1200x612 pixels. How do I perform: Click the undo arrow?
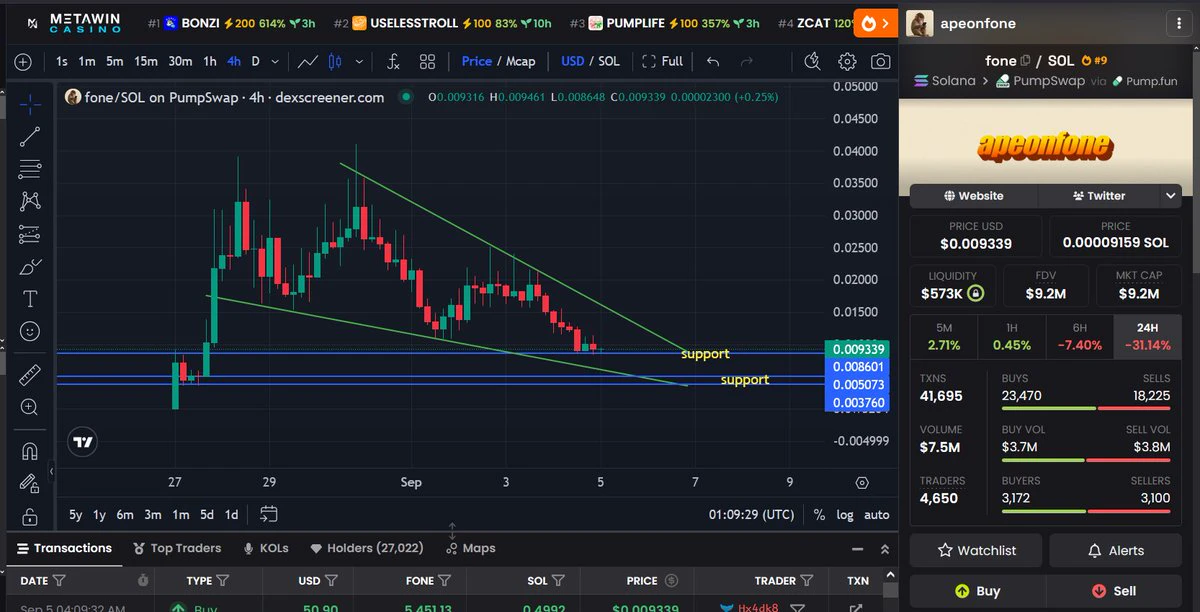tap(713, 61)
